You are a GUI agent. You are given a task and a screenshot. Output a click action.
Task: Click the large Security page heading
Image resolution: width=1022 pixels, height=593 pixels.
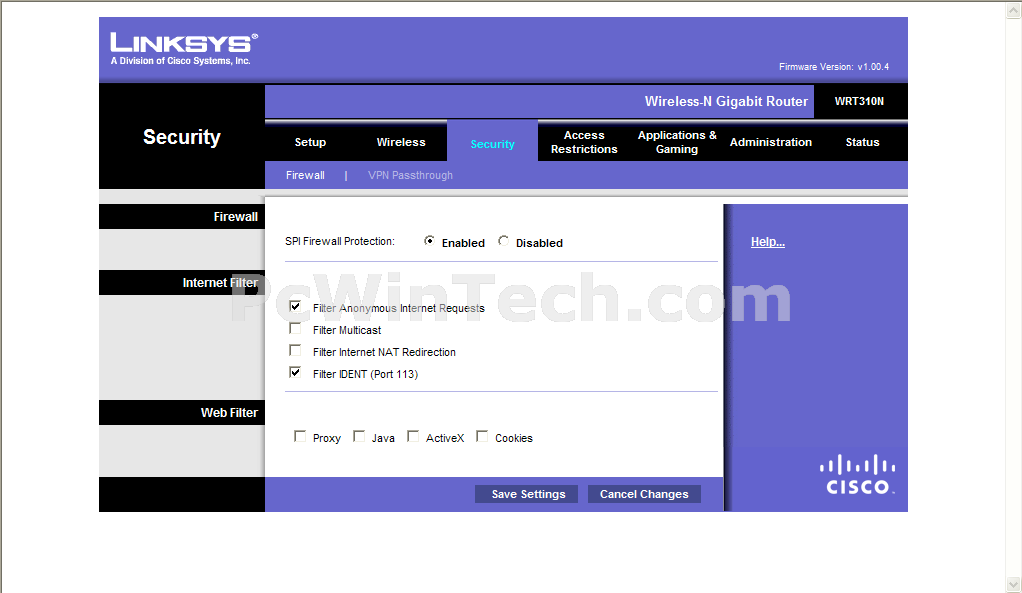point(182,137)
